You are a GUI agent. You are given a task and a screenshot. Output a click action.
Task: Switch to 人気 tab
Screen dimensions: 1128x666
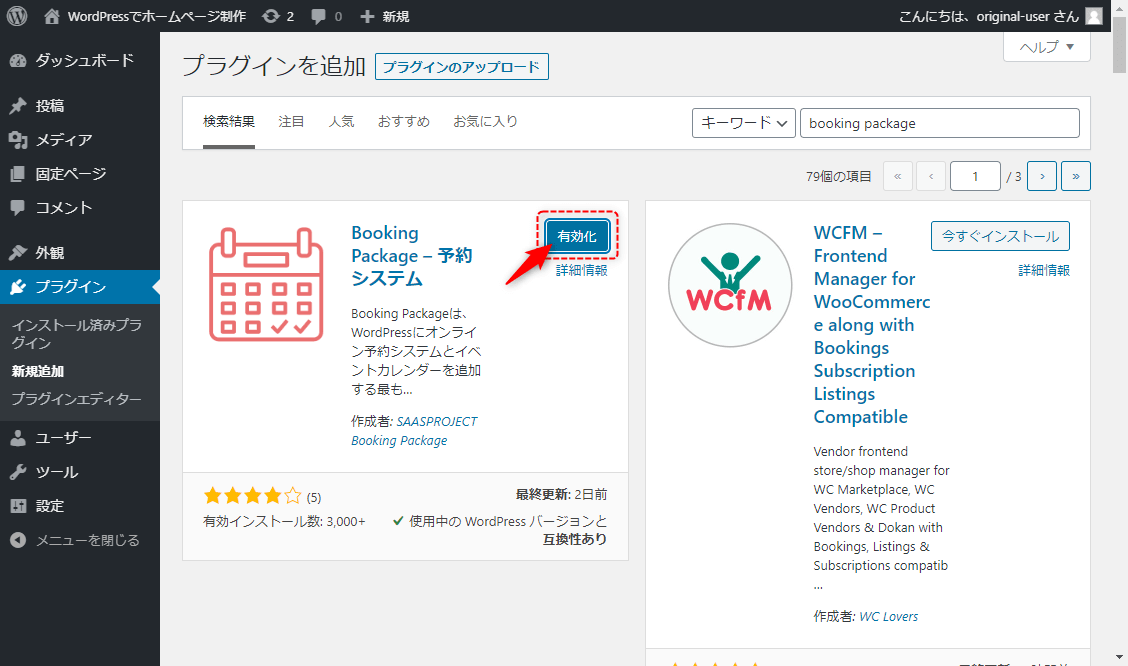(342, 122)
